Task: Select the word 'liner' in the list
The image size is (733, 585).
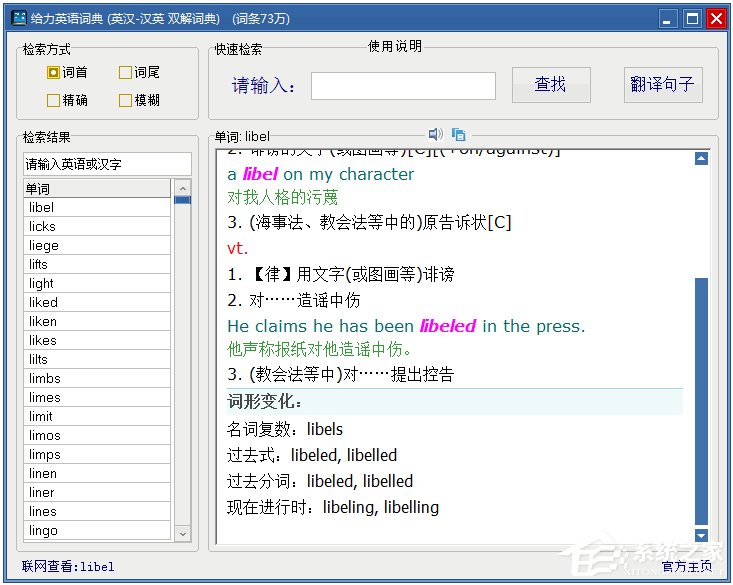Action: pos(97,492)
